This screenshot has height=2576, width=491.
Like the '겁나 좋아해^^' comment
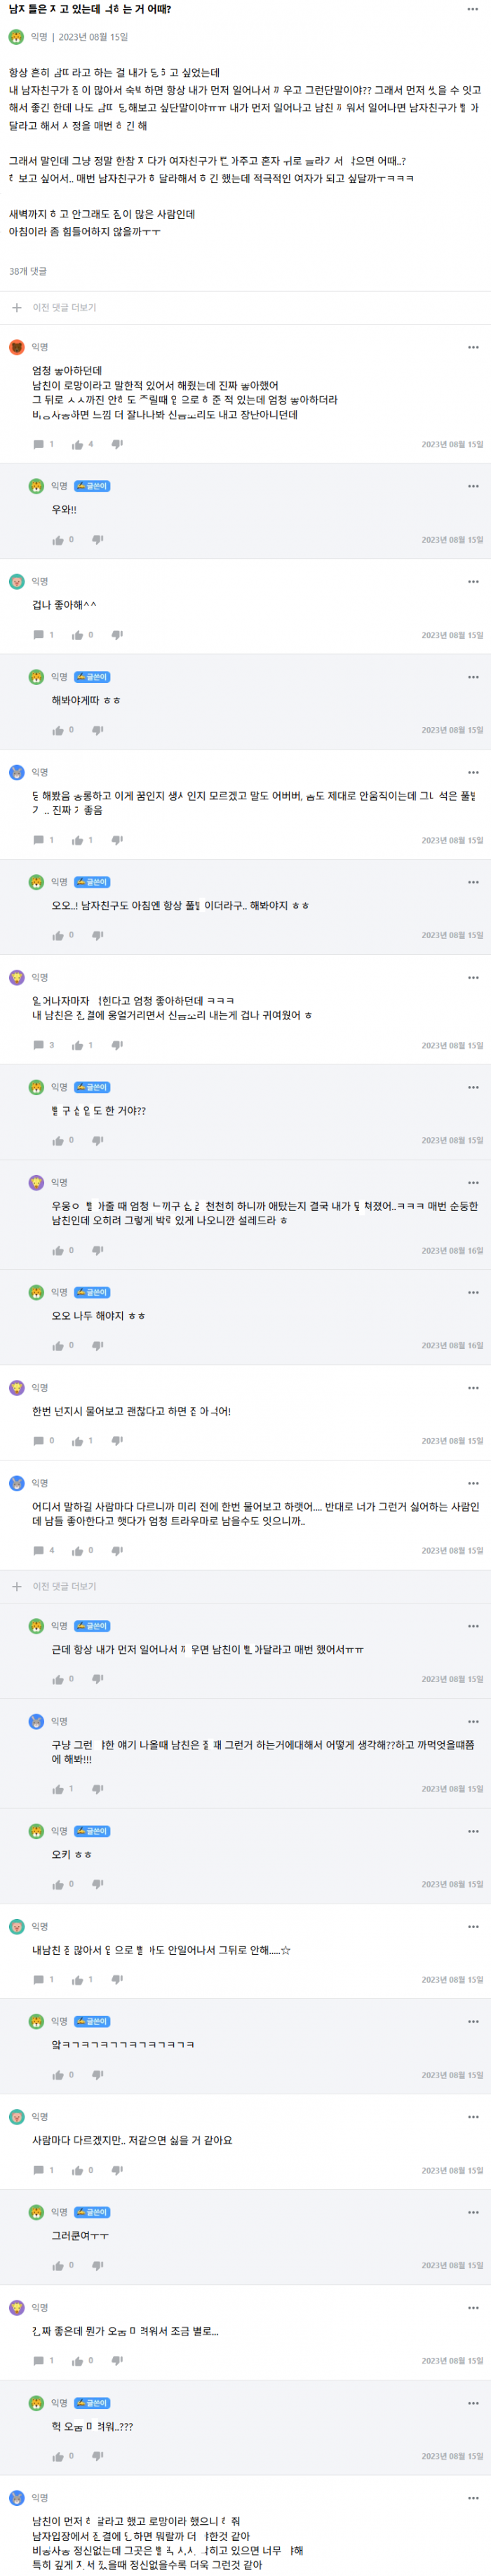click(x=78, y=635)
